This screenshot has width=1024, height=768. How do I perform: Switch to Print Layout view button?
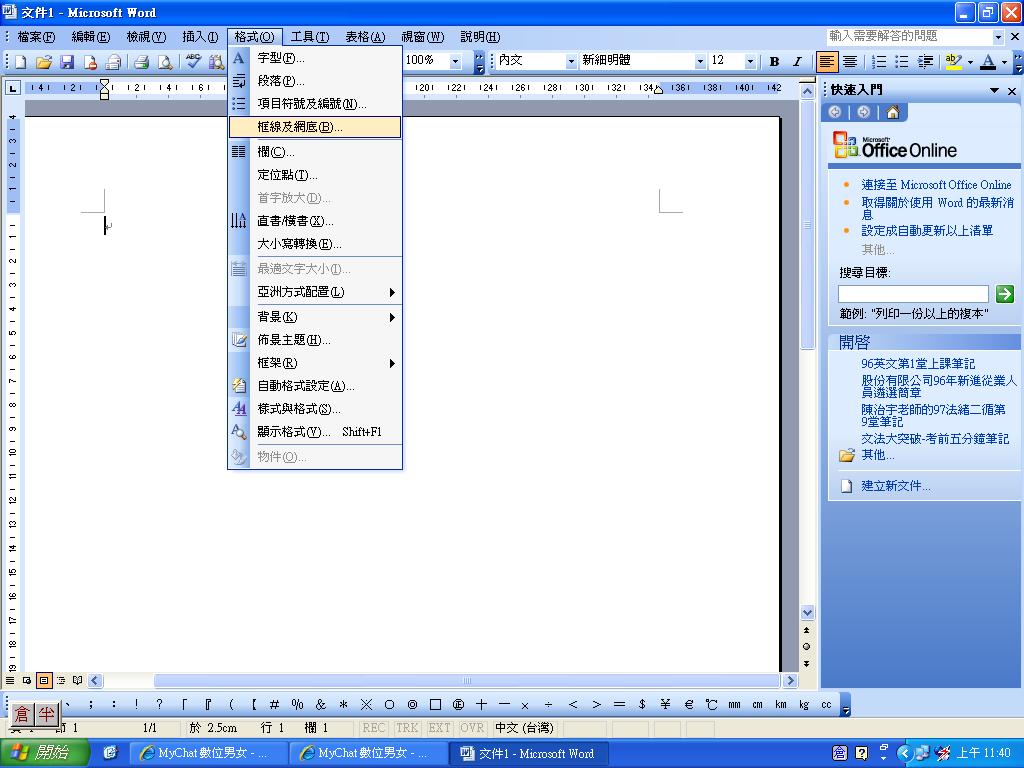click(x=44, y=680)
